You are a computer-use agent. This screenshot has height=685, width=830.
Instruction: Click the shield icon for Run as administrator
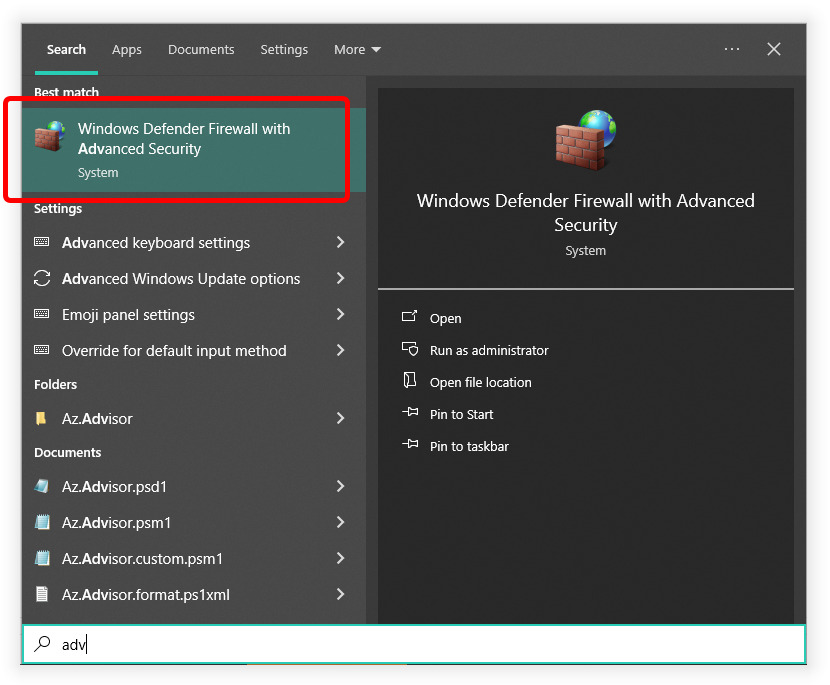[410, 348]
